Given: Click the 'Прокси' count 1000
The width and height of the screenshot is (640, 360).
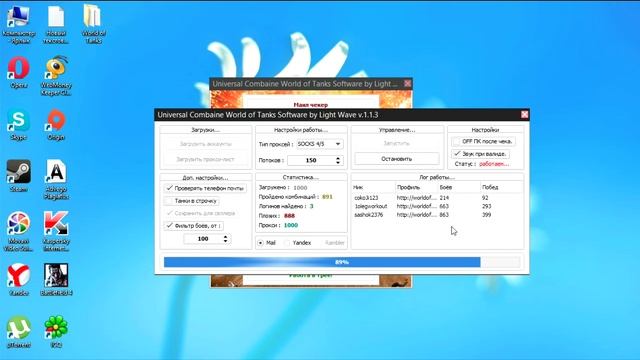Looking at the screenshot, I should click(x=291, y=225).
